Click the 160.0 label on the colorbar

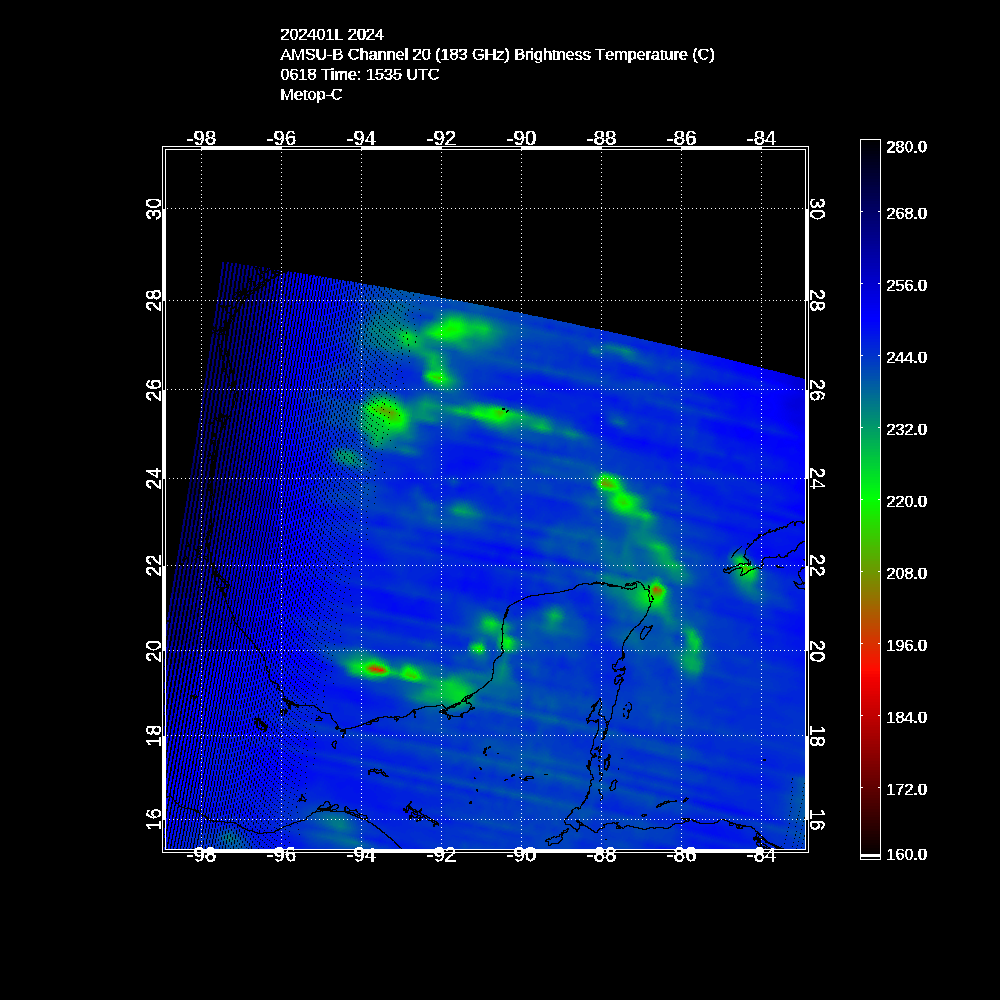[x=907, y=854]
